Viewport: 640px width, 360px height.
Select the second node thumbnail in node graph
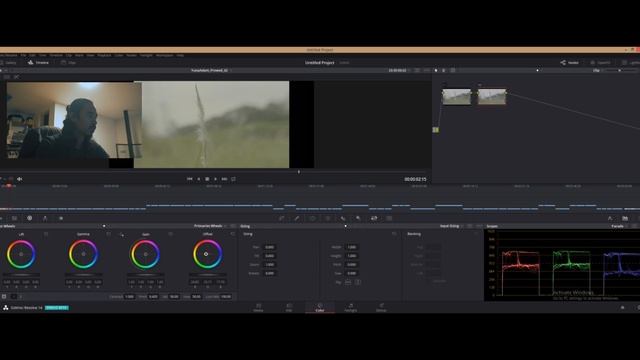(x=492, y=97)
